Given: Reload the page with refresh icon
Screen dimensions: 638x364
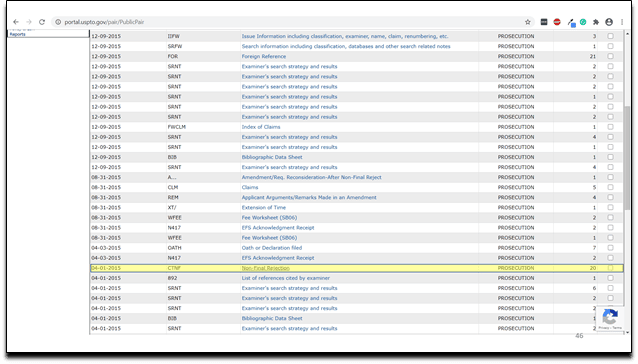Looking at the screenshot, I should tap(42, 22).
